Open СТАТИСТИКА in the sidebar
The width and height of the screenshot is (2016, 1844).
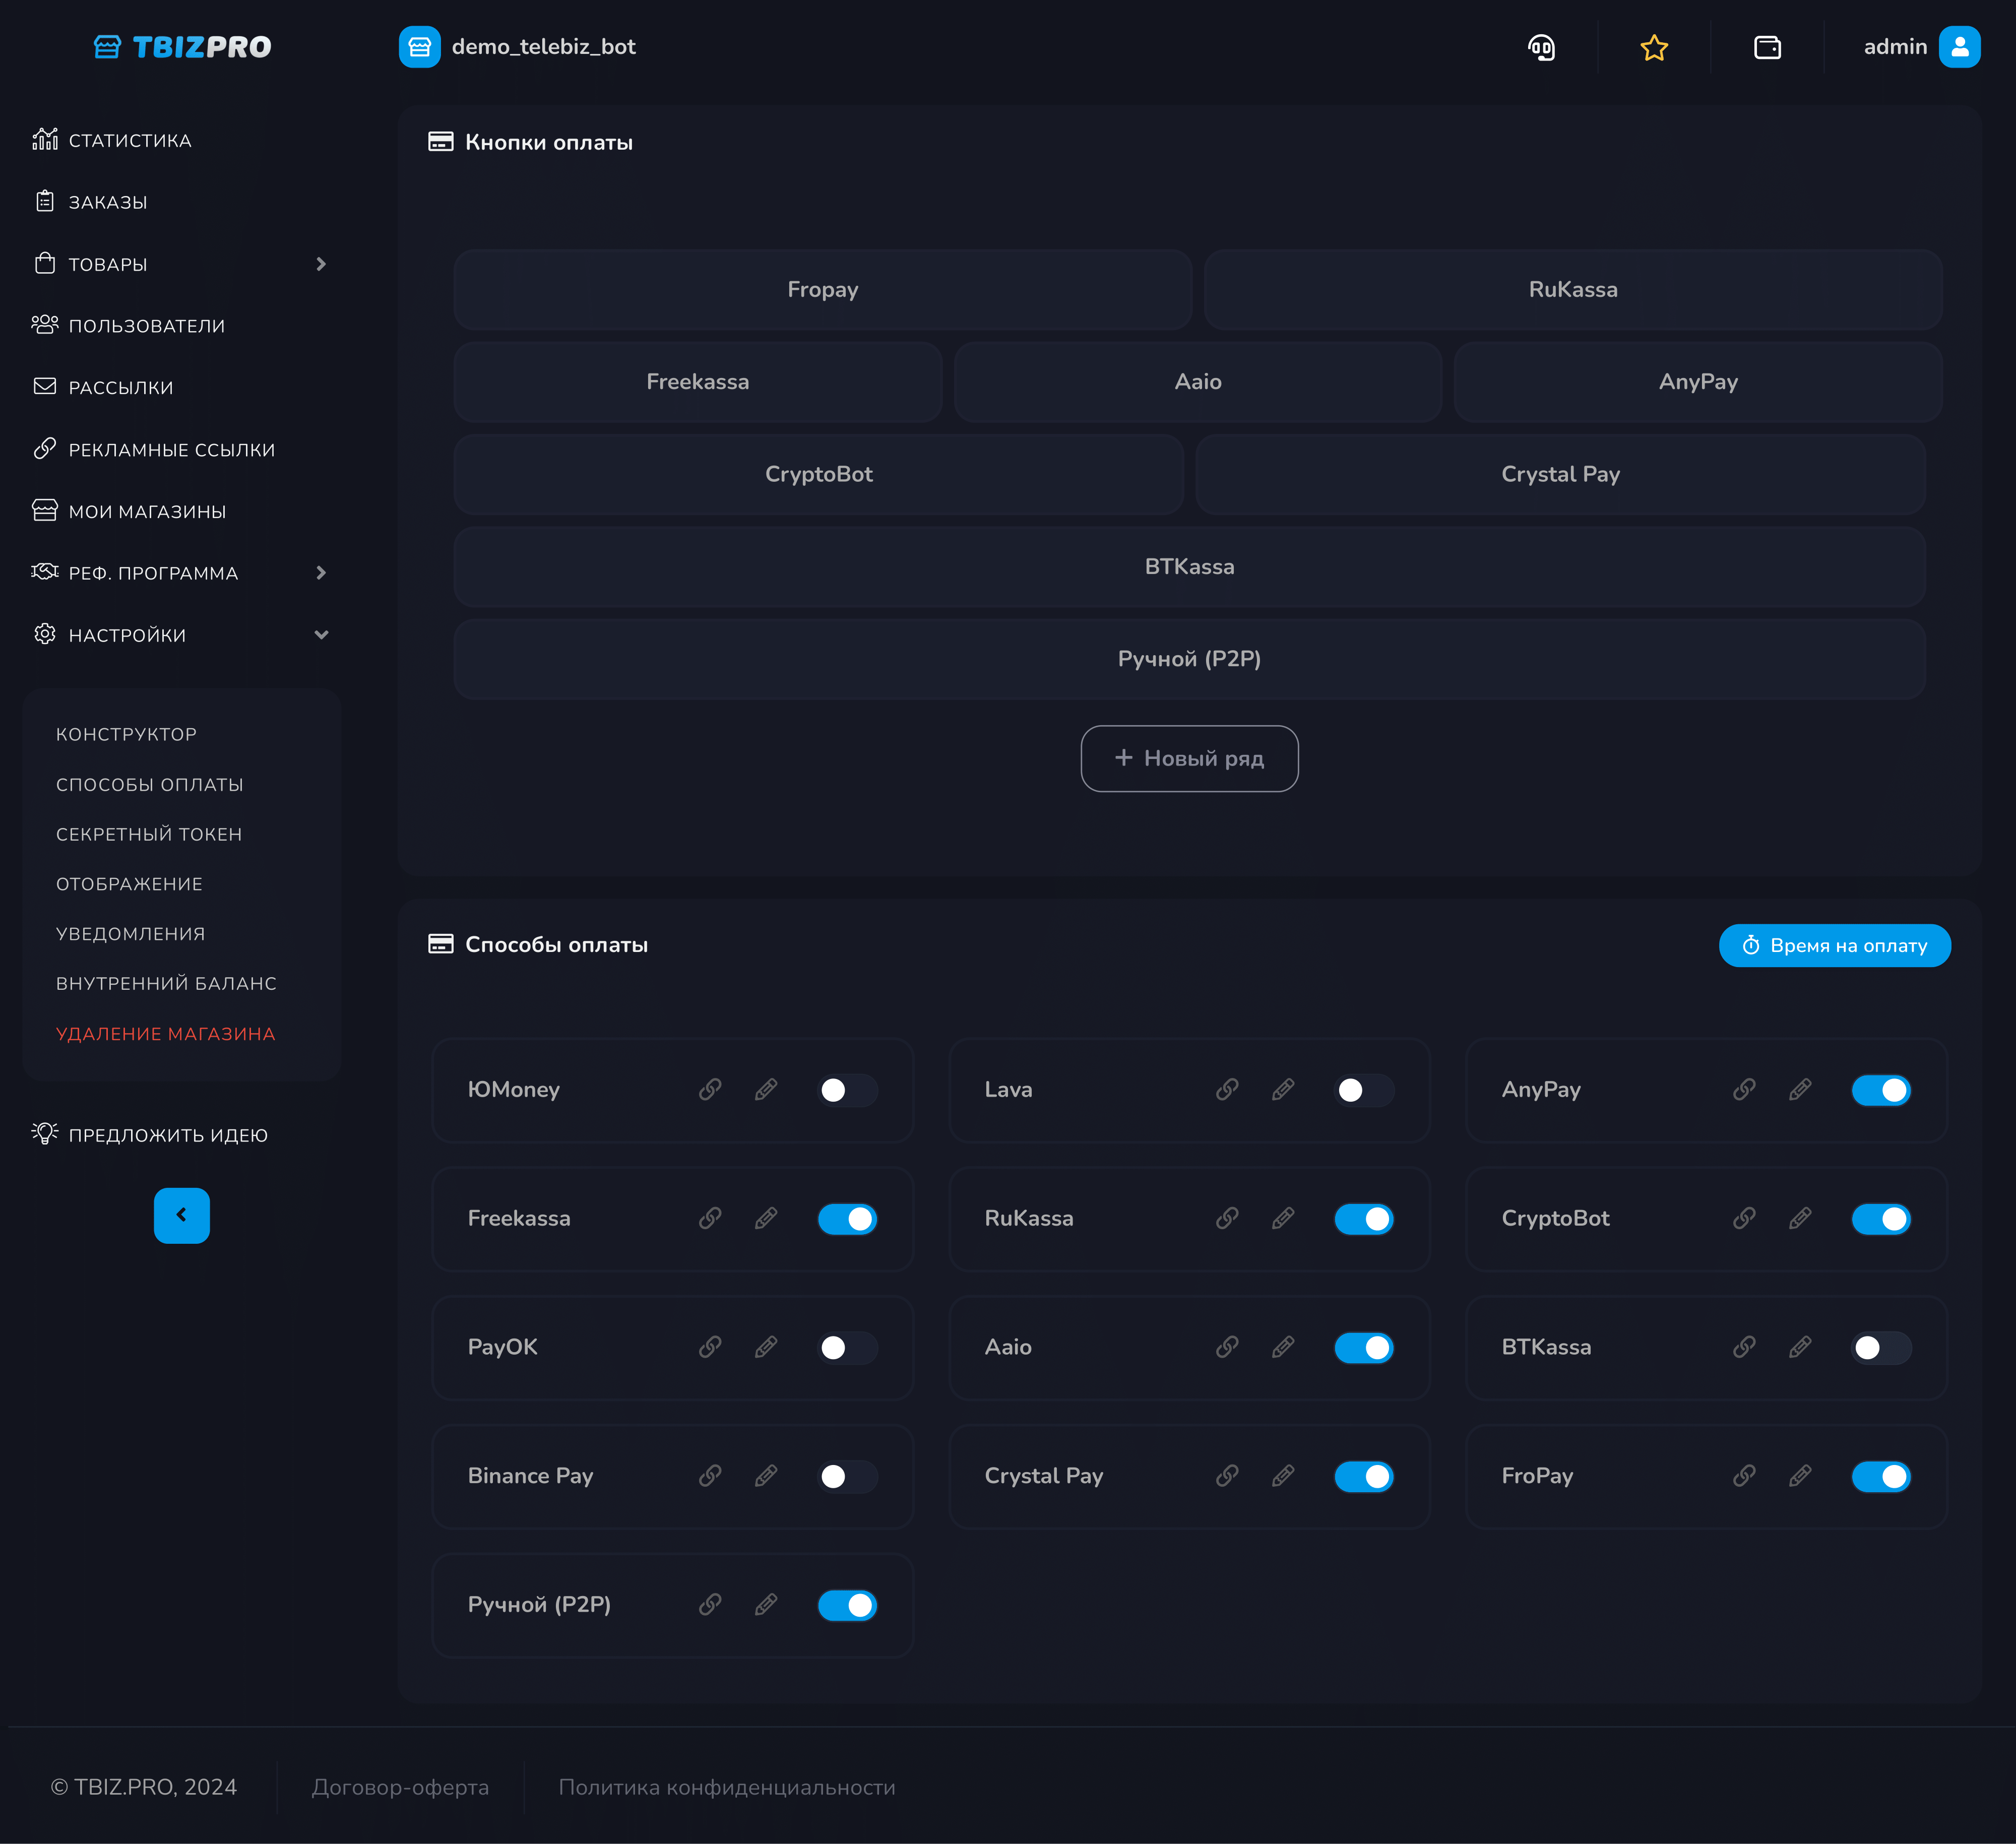pos(112,140)
